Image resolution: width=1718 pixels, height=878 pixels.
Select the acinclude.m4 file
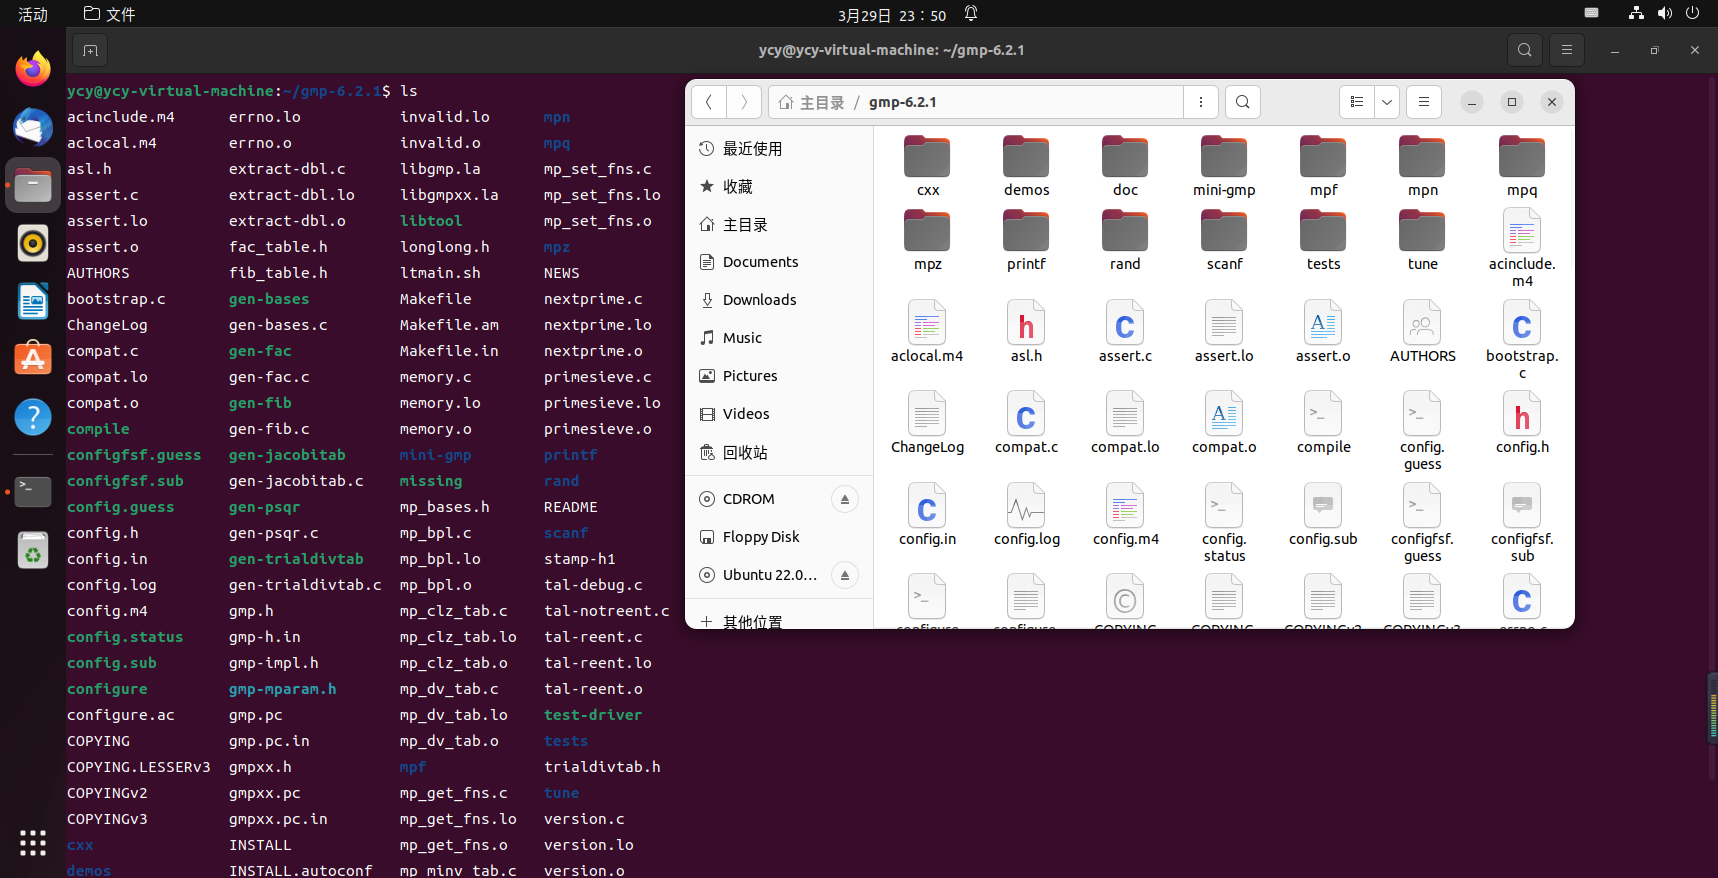click(x=1521, y=249)
